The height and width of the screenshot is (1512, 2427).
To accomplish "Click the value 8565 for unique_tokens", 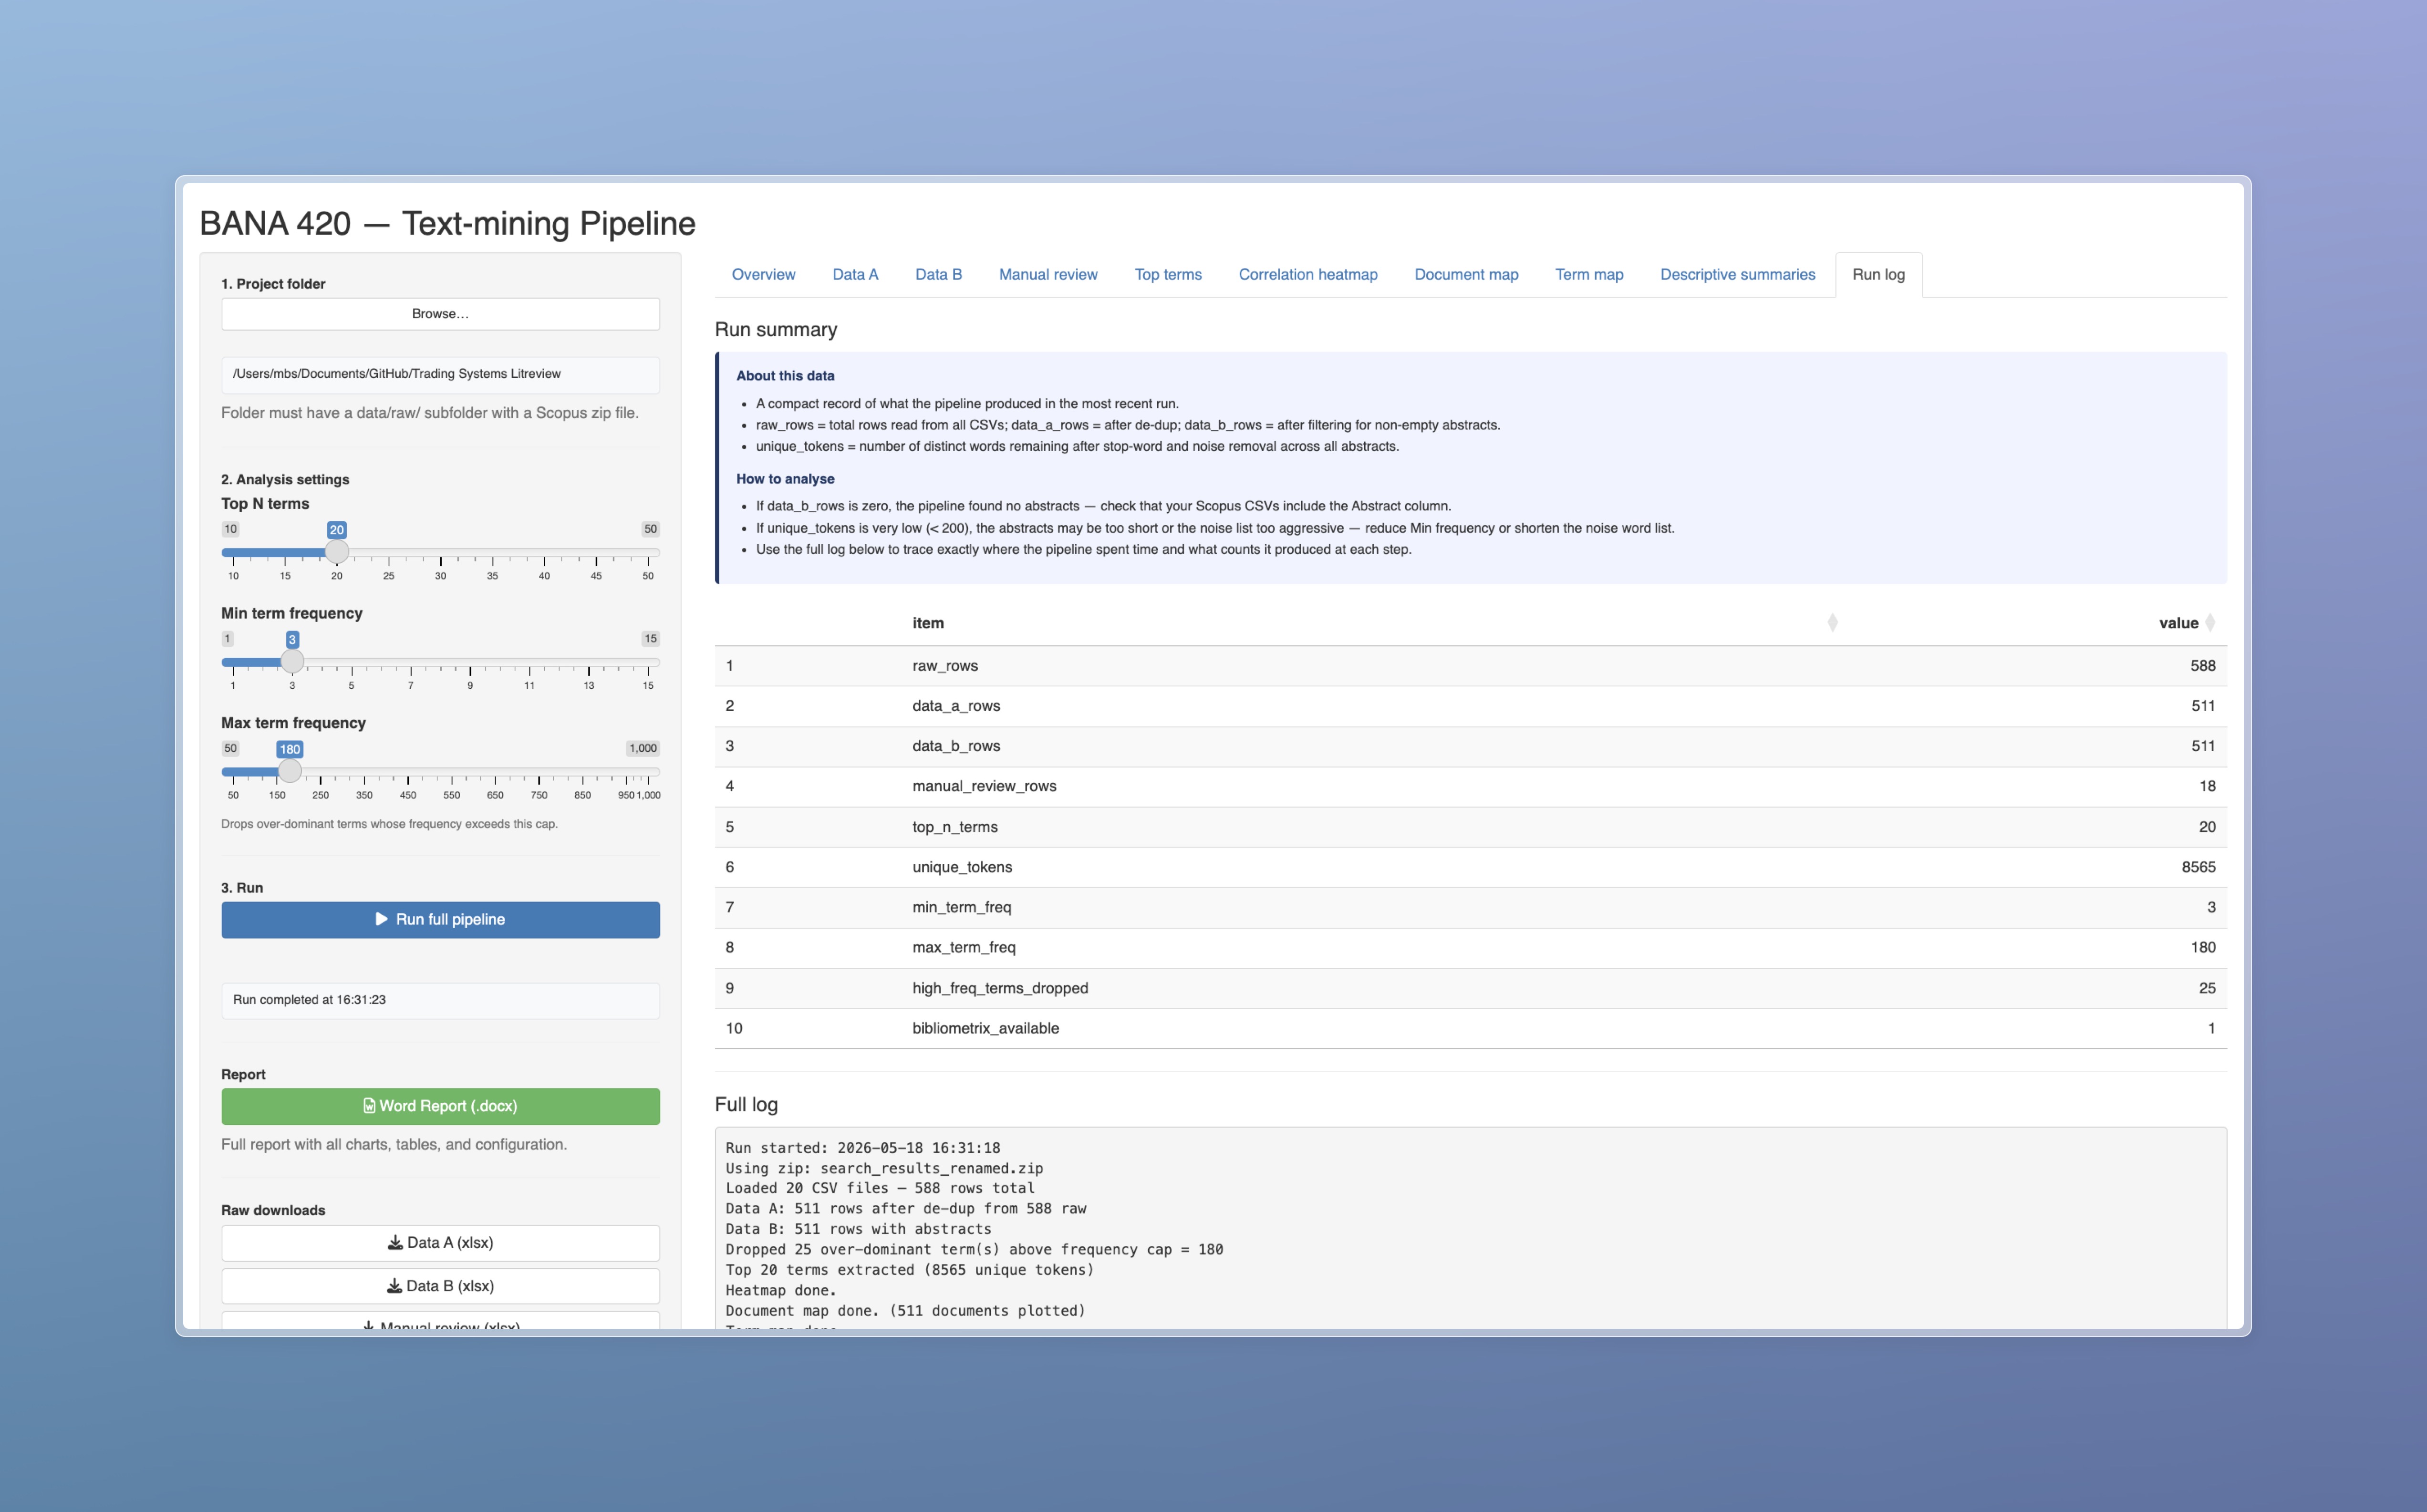I will (2198, 867).
